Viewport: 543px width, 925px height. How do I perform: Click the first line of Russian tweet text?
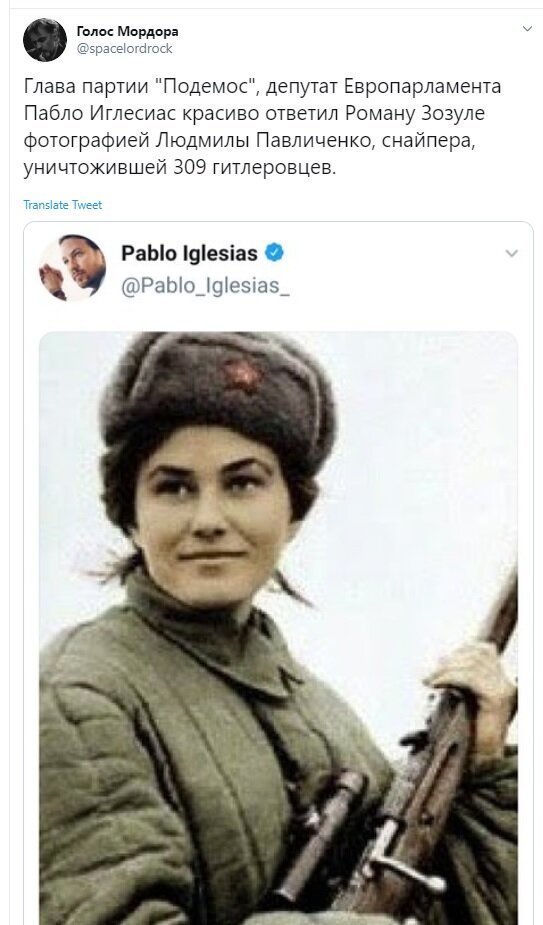pyautogui.click(x=263, y=86)
